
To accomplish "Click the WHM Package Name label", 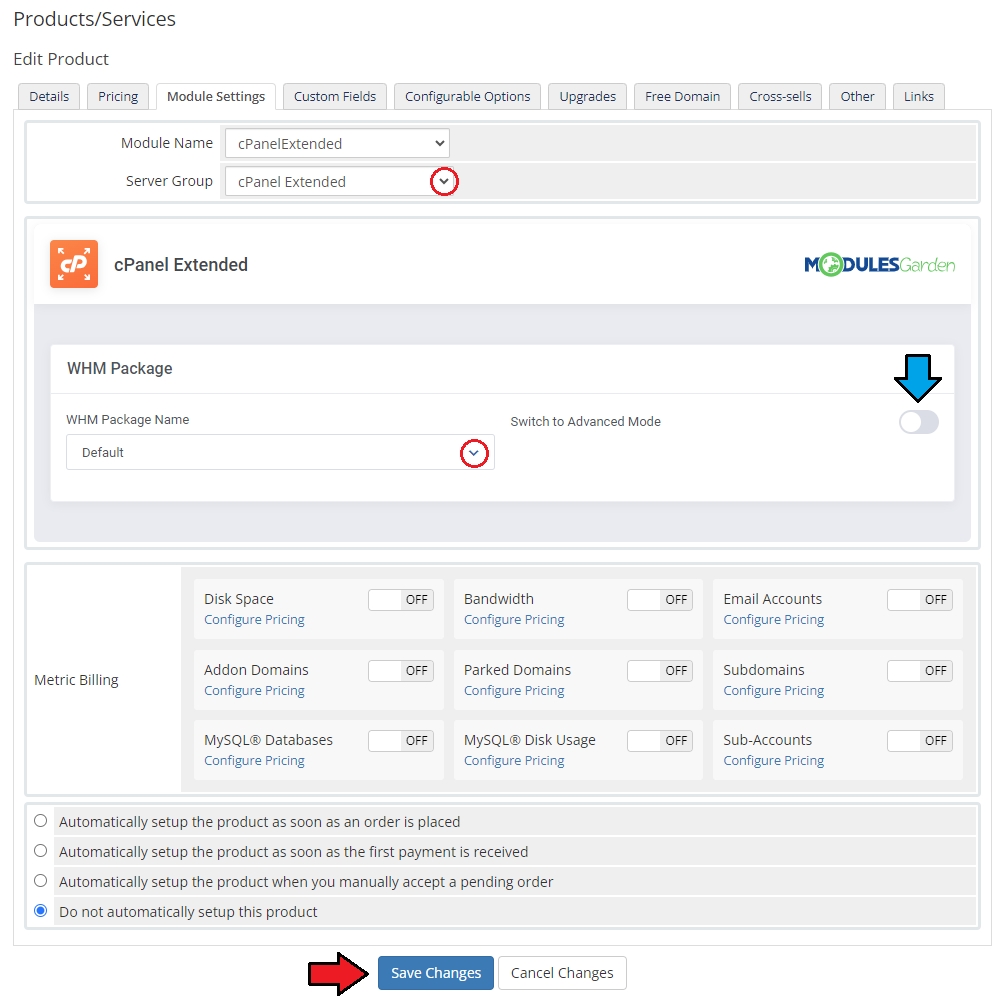I will point(128,420).
